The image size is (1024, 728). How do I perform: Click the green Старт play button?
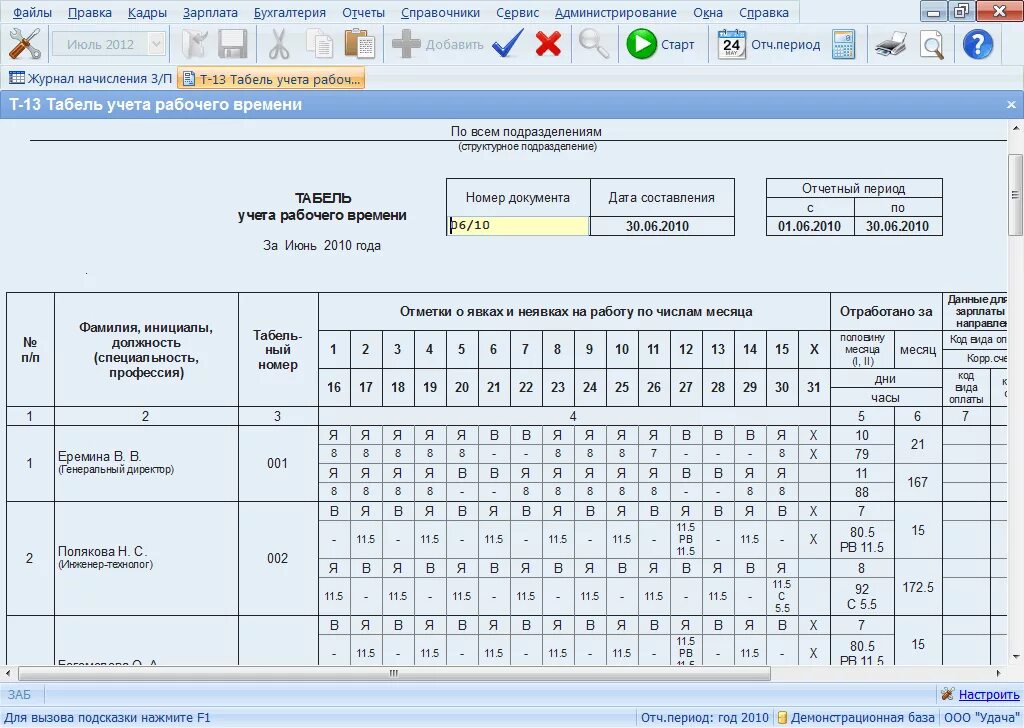coord(660,44)
